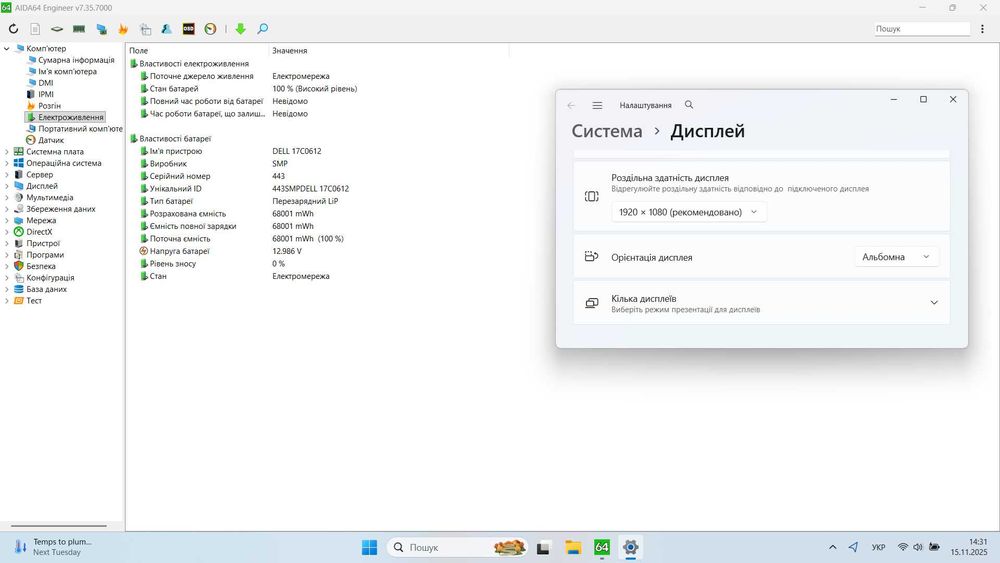Screen dimensions: 1000x563
Task: Open Settings hamburger navigation menu
Action: 597,105
